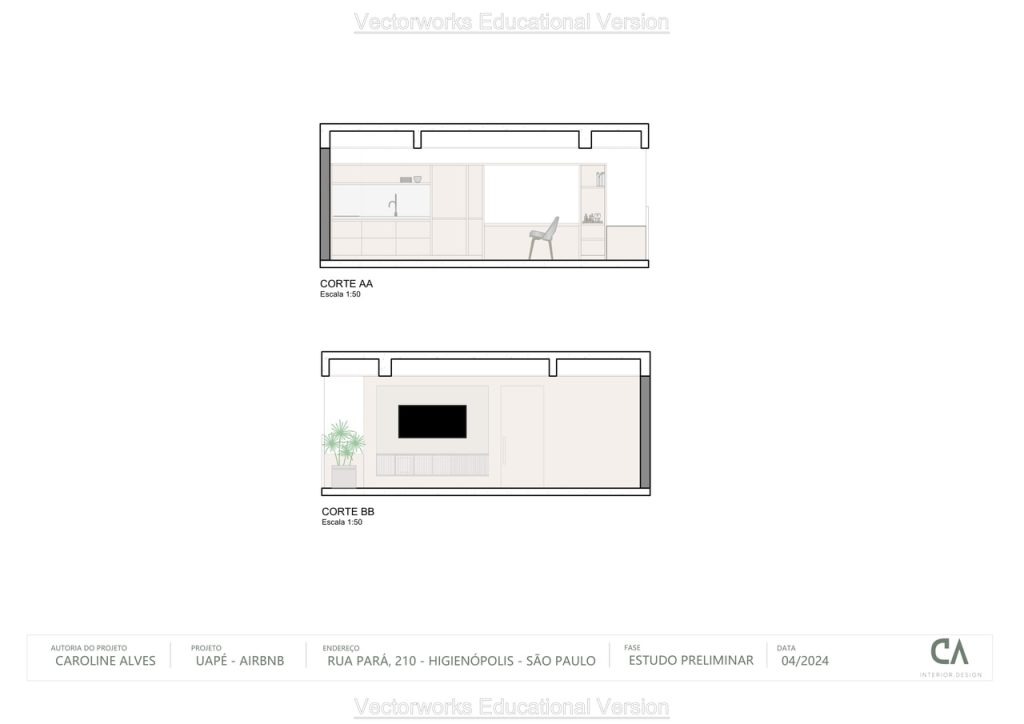
Task: Click the kitchen faucet in Corte AA
Action: (394, 205)
